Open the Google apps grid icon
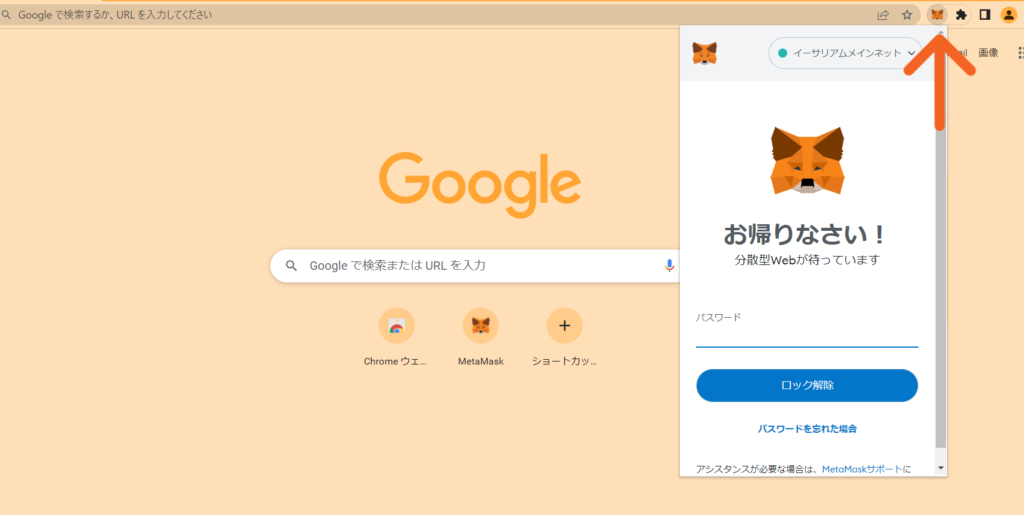This screenshot has height=515, width=1024. (x=1020, y=53)
